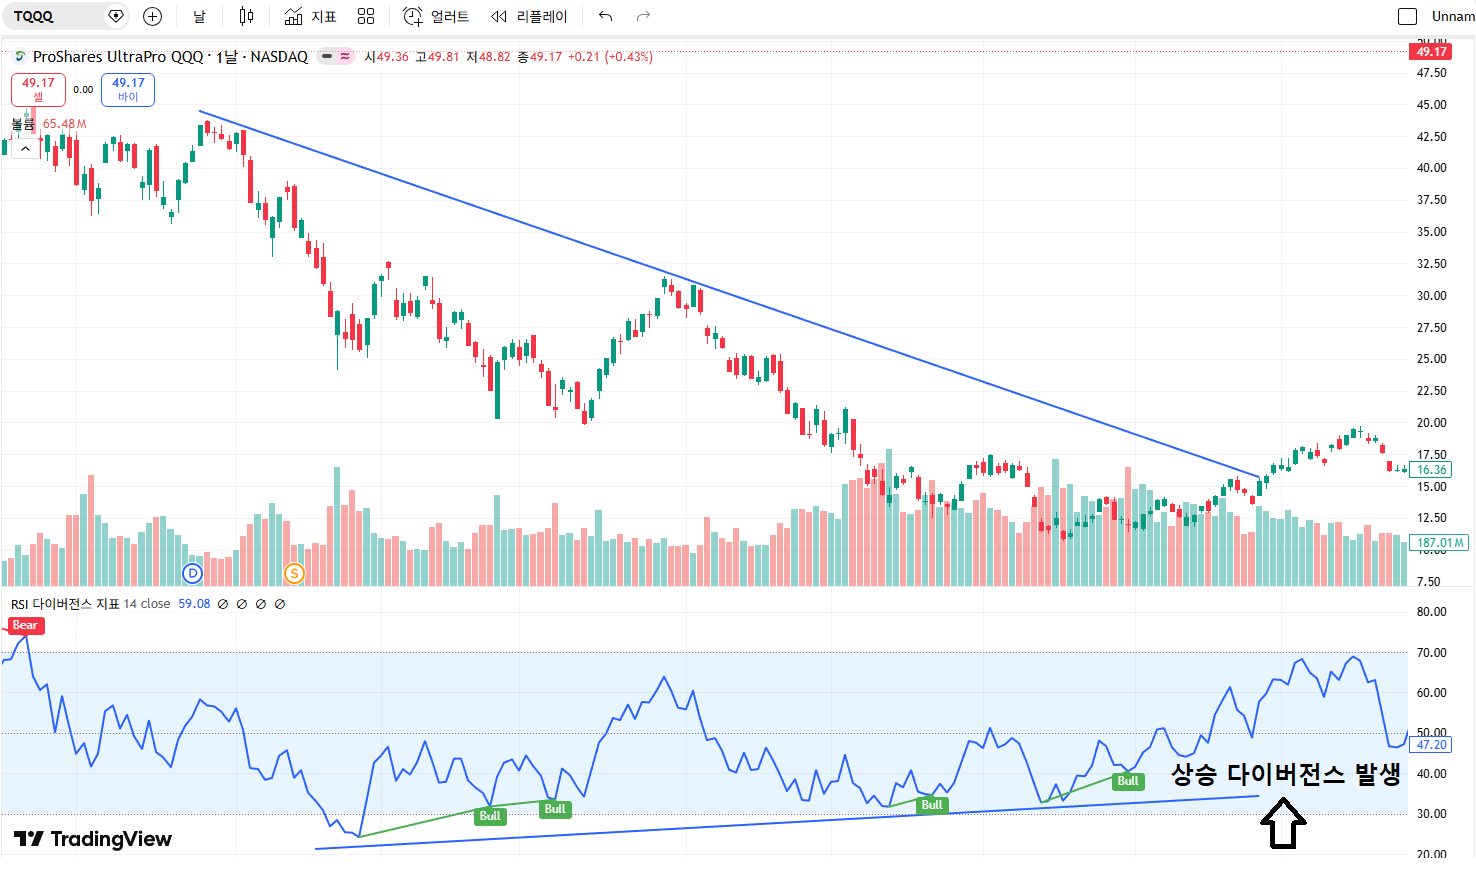Redo the last undone action
The height and width of the screenshot is (894, 1476).
coord(643,16)
